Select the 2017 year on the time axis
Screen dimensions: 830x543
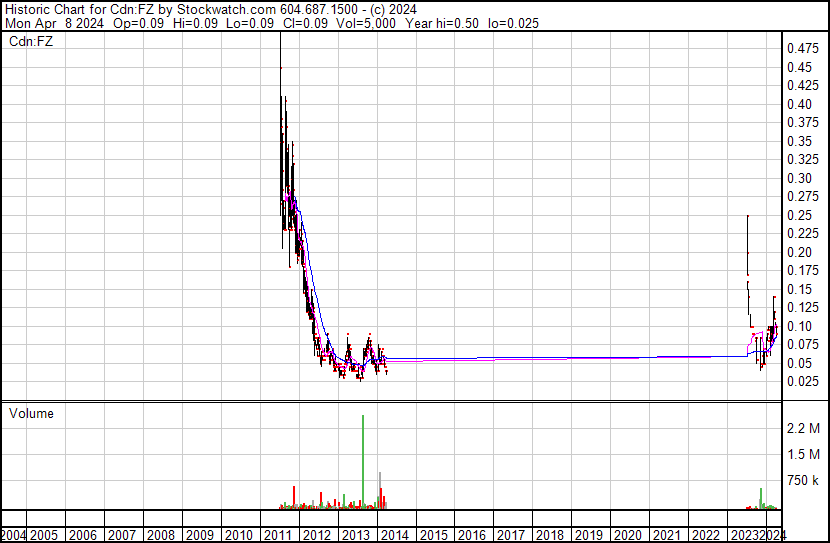tap(511, 536)
